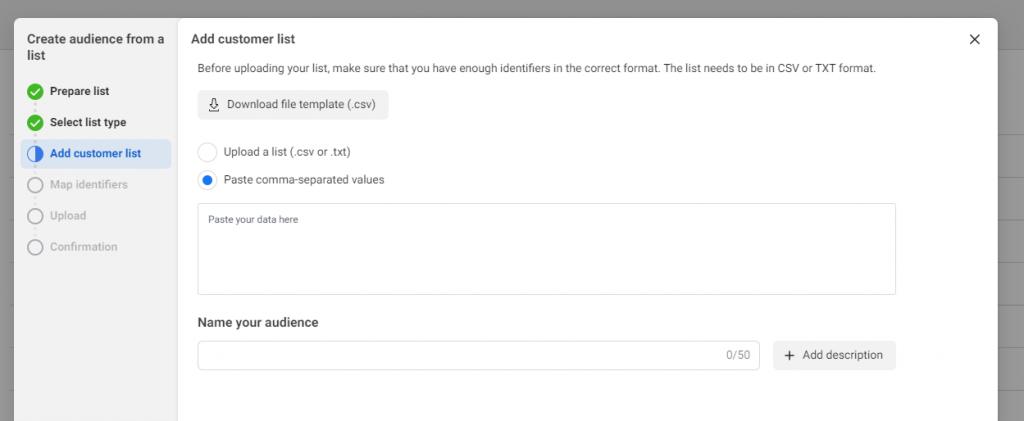Jump to the Upload step label
The width and height of the screenshot is (1024, 421).
[x=68, y=216]
